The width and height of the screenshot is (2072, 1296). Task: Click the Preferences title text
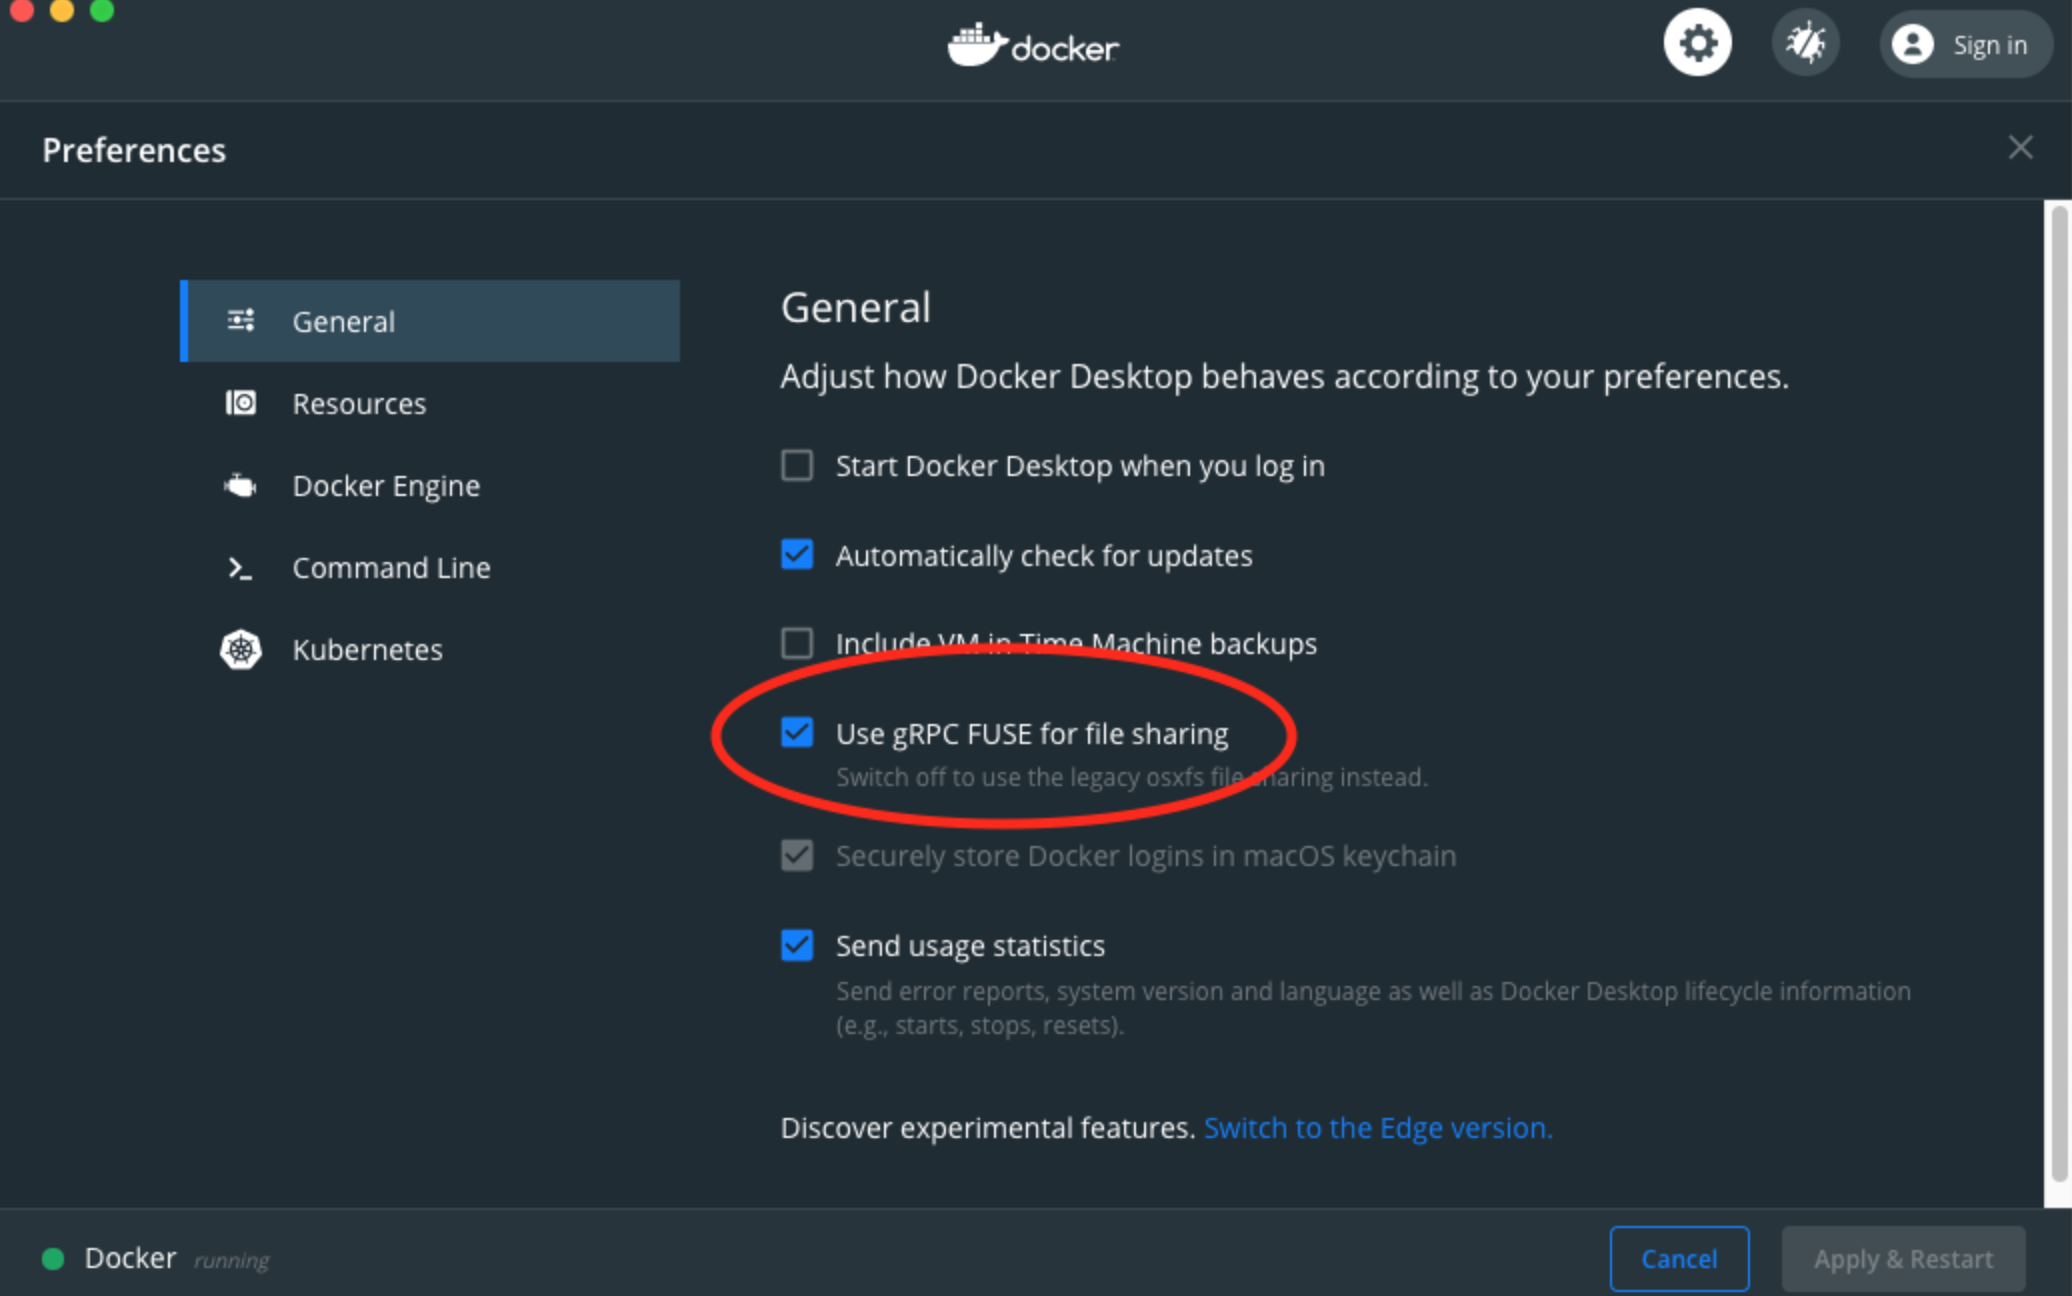coord(134,150)
